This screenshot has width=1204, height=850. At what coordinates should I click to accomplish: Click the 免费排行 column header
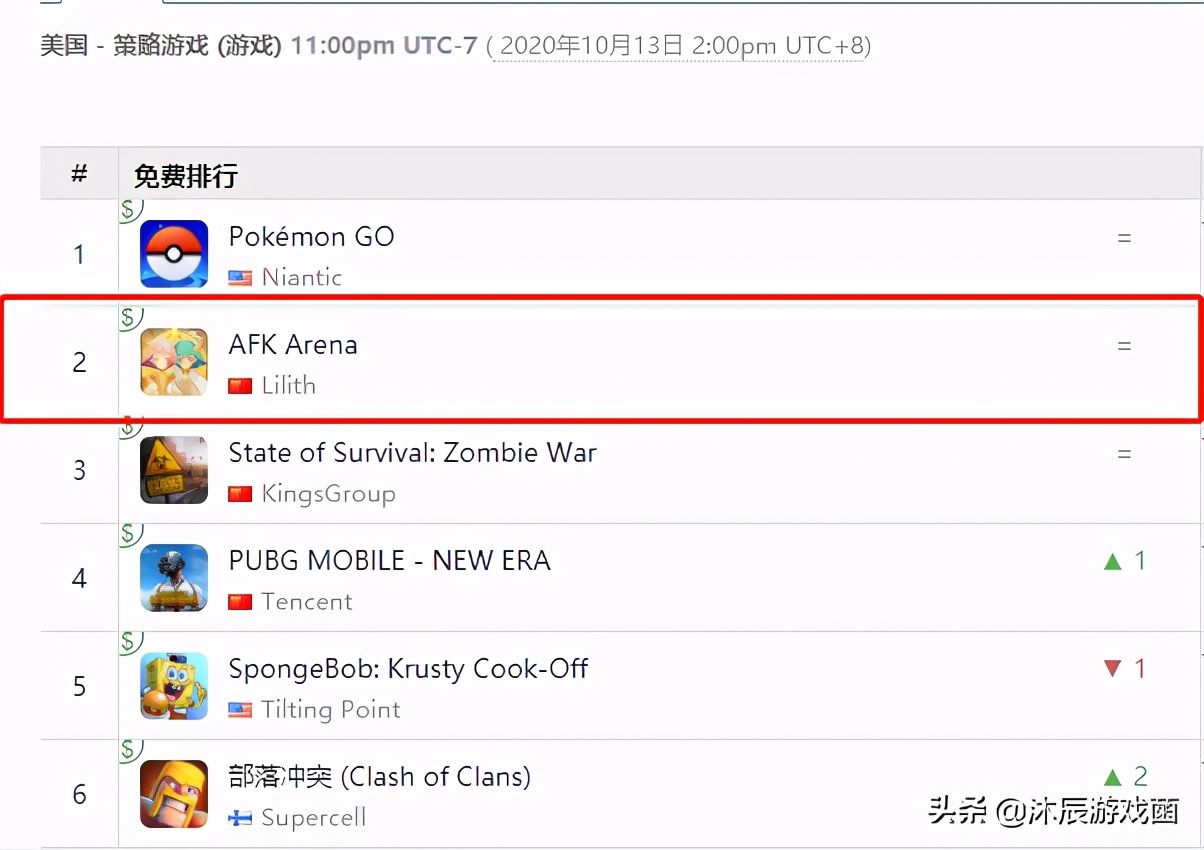186,176
